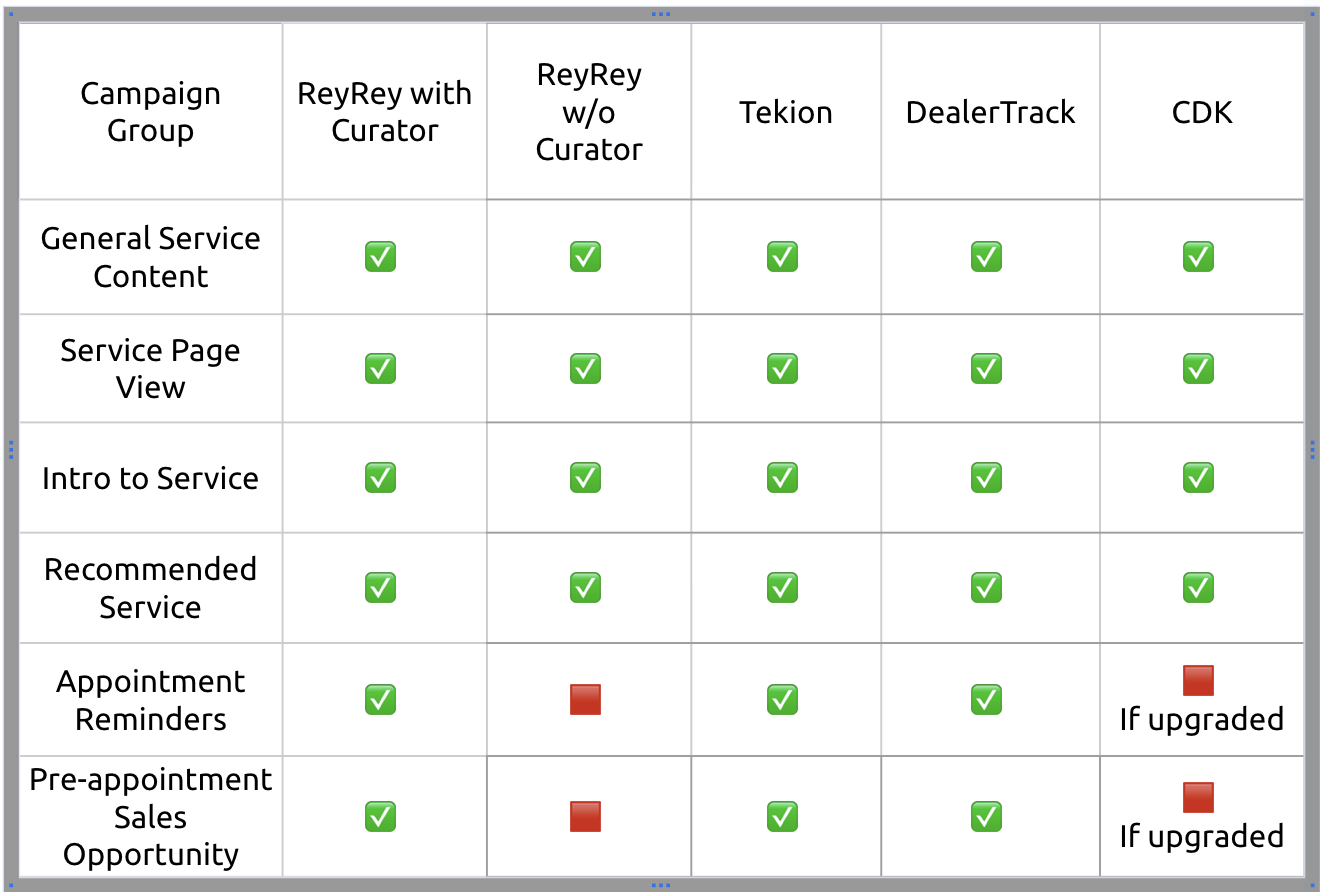Select the Campaign Group header cell
This screenshot has height=892, width=1320.
click(x=151, y=112)
